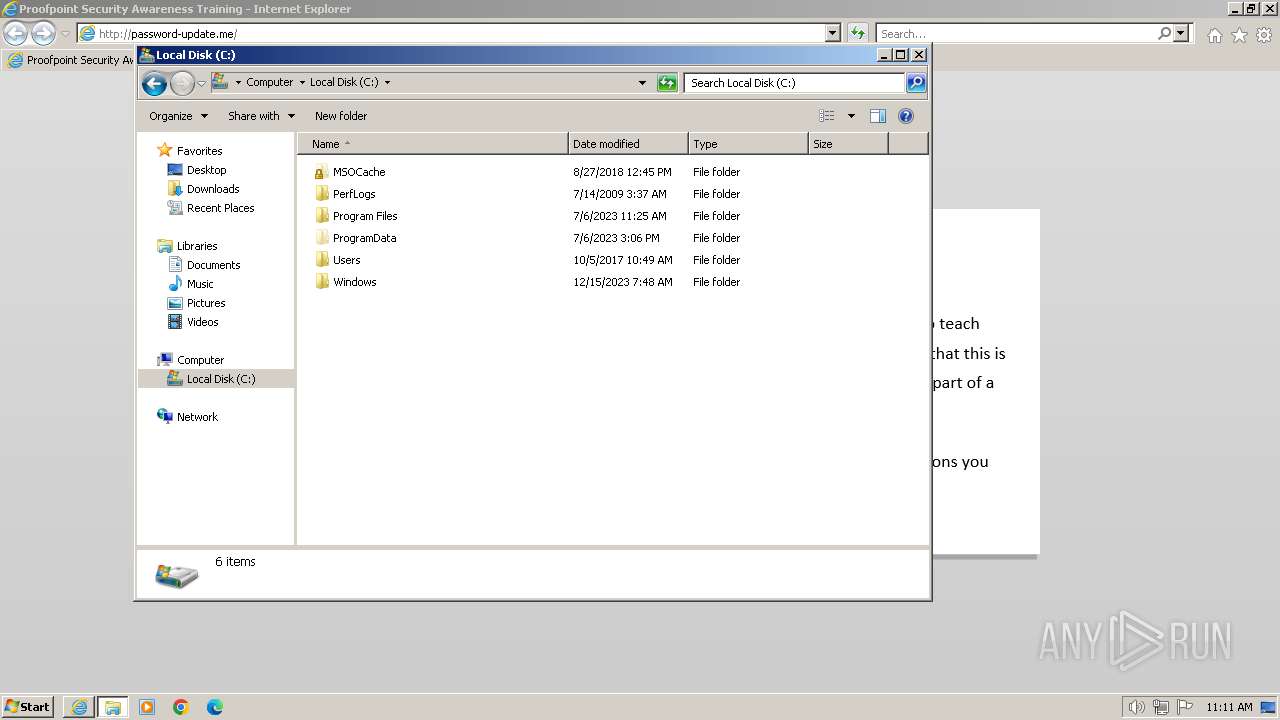1280x720 pixels.
Task: Open the IE Tools gear icon
Action: point(1263,35)
